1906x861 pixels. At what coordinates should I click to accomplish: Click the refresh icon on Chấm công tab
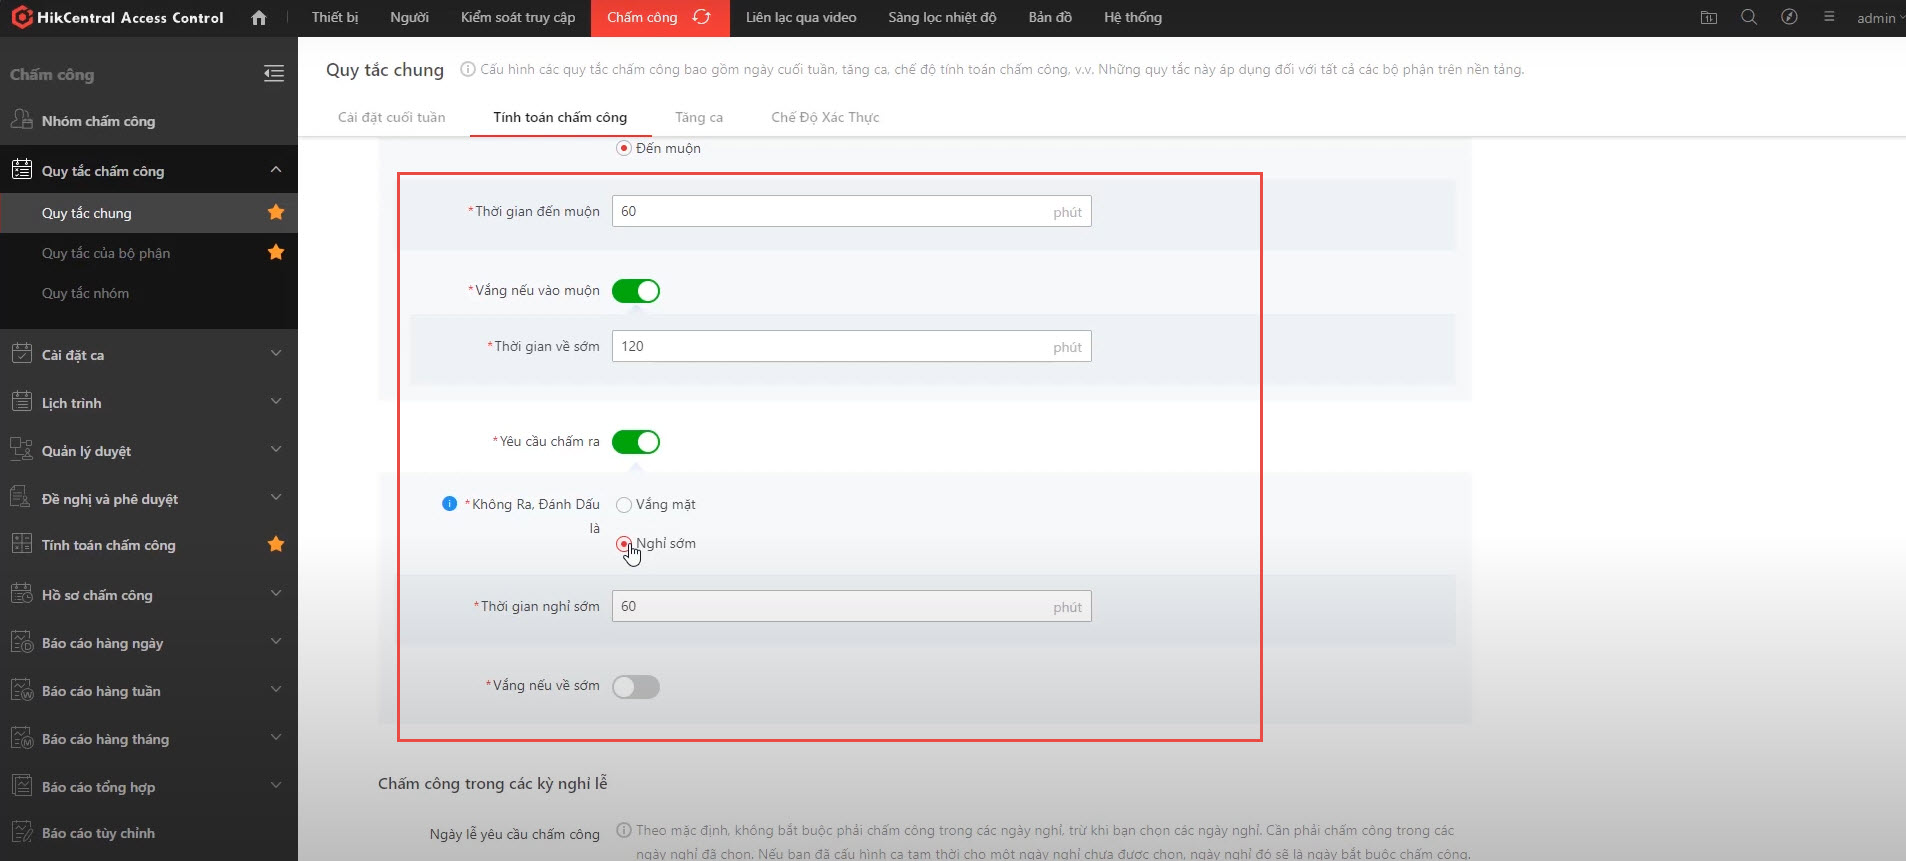coord(702,17)
